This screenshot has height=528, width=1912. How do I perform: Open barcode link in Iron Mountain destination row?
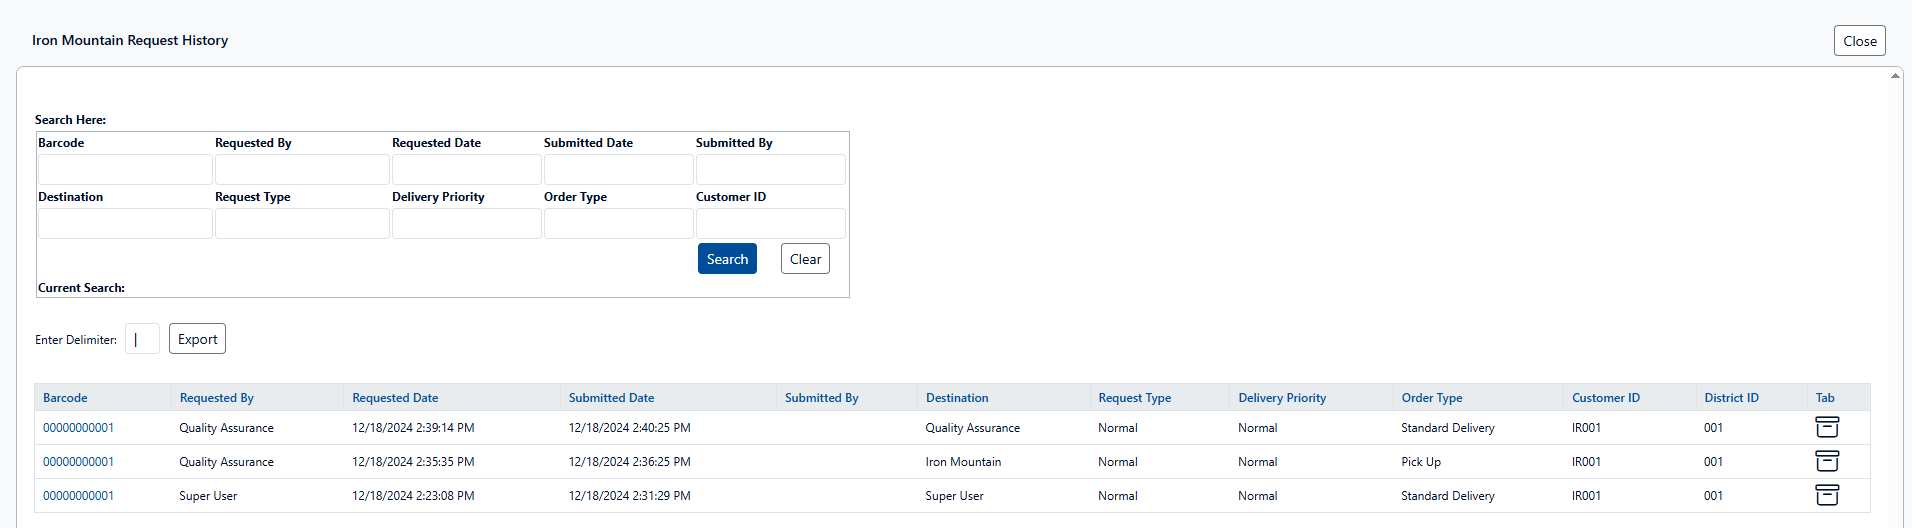coord(78,462)
